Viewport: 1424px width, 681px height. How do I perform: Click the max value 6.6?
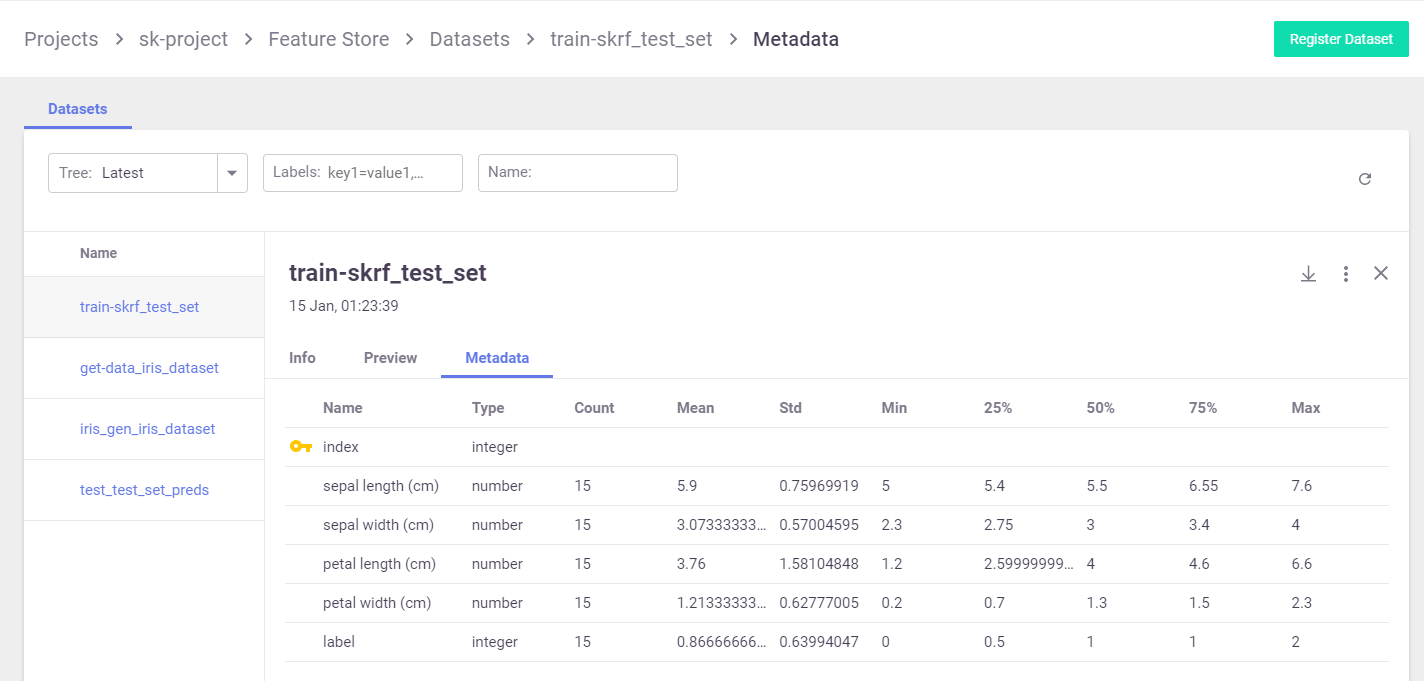point(1302,564)
